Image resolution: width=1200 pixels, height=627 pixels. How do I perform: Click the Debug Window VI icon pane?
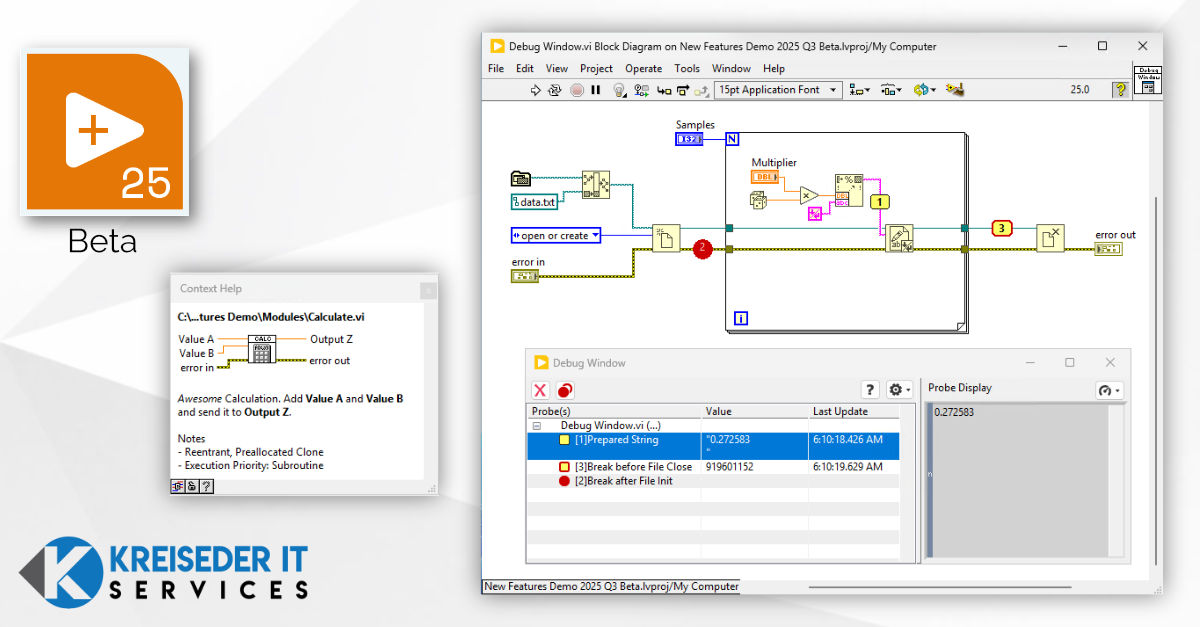(x=1147, y=80)
